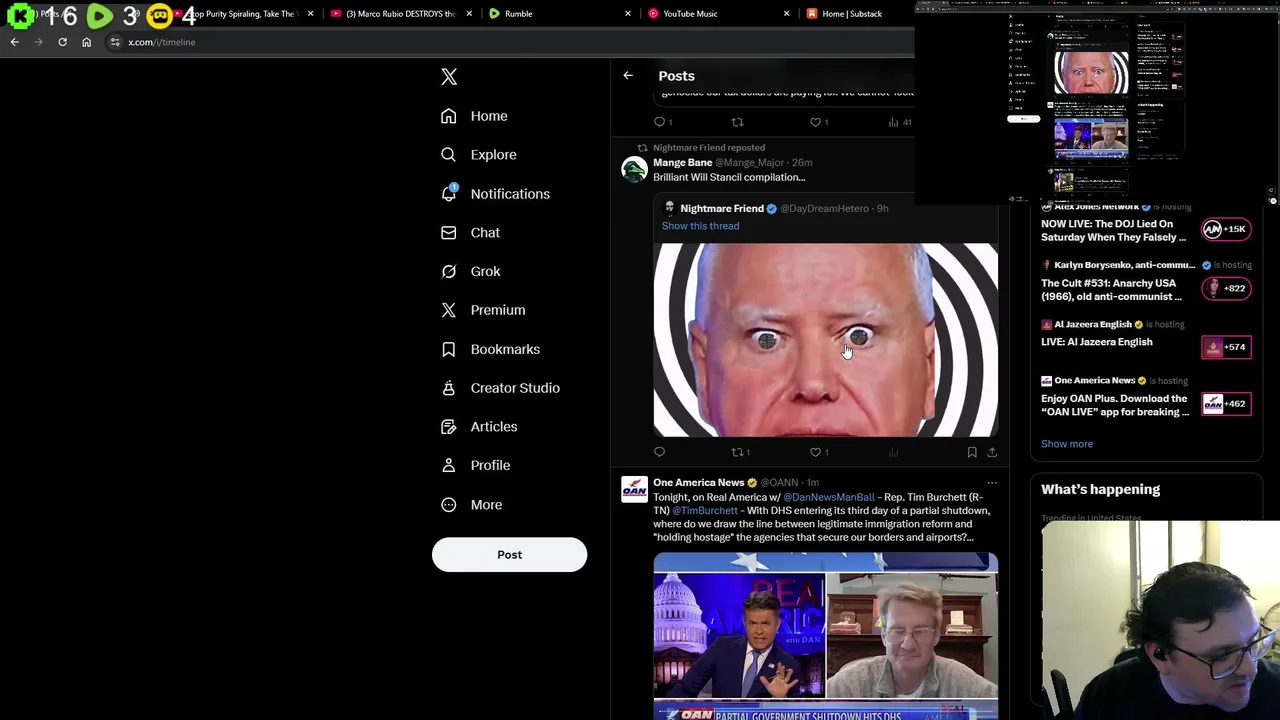The image size is (1280, 720).
Task: Open Creator Studio in the sidebar
Action: 501,388
